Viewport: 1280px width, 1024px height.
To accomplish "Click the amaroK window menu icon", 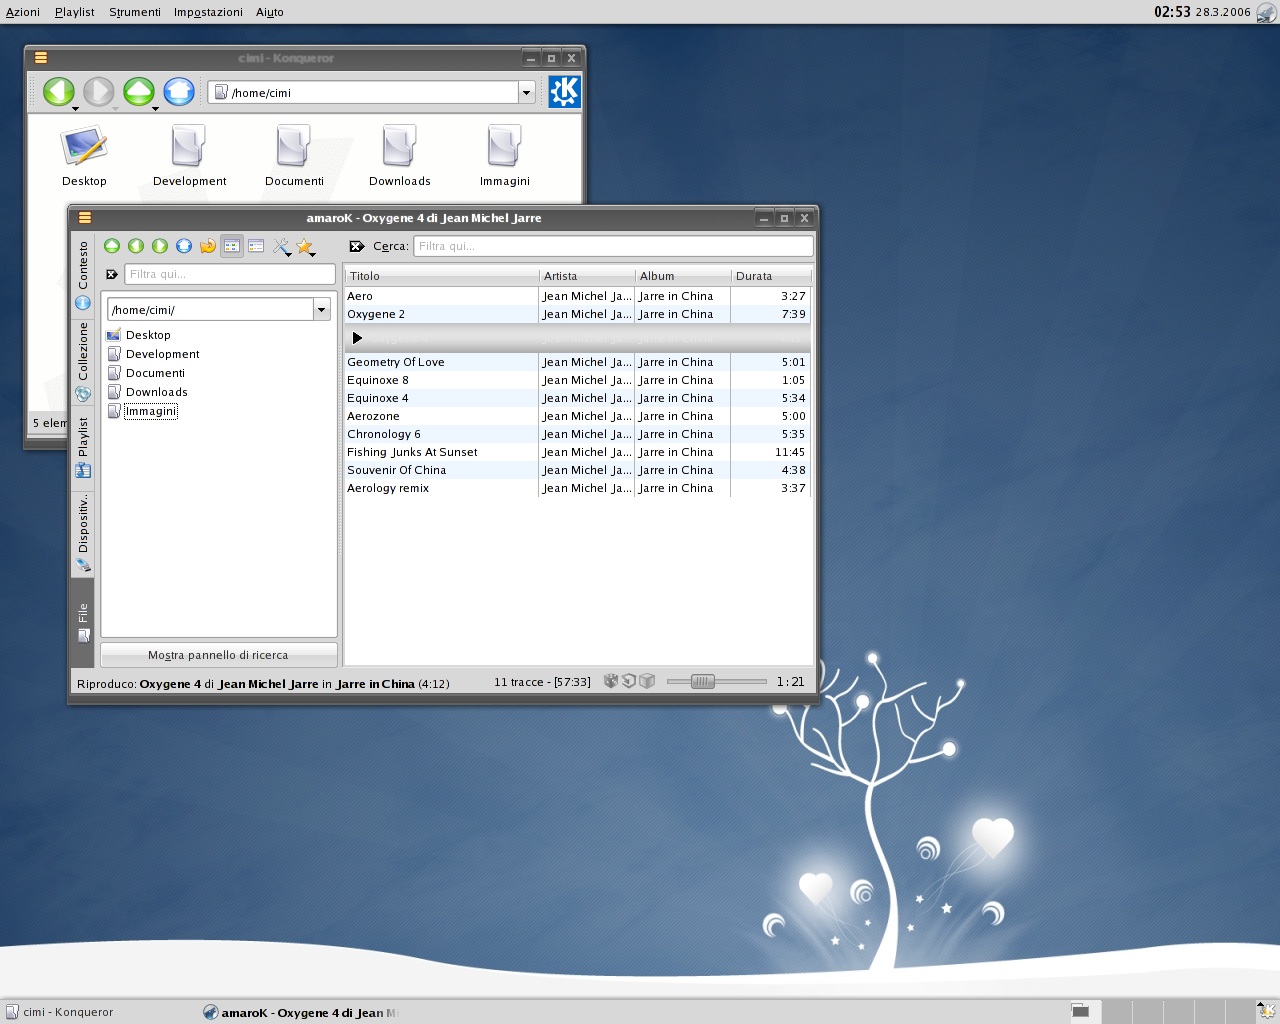I will click(x=85, y=218).
